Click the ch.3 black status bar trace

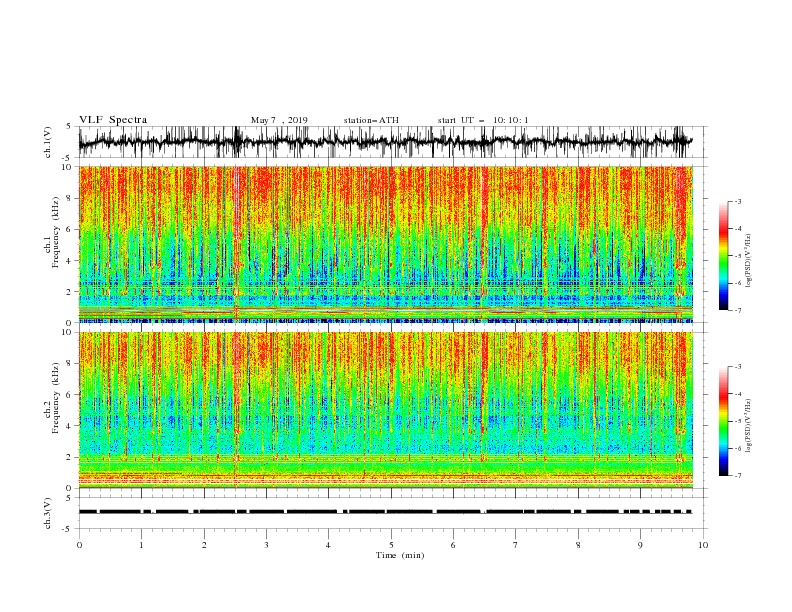pyautogui.click(x=385, y=512)
